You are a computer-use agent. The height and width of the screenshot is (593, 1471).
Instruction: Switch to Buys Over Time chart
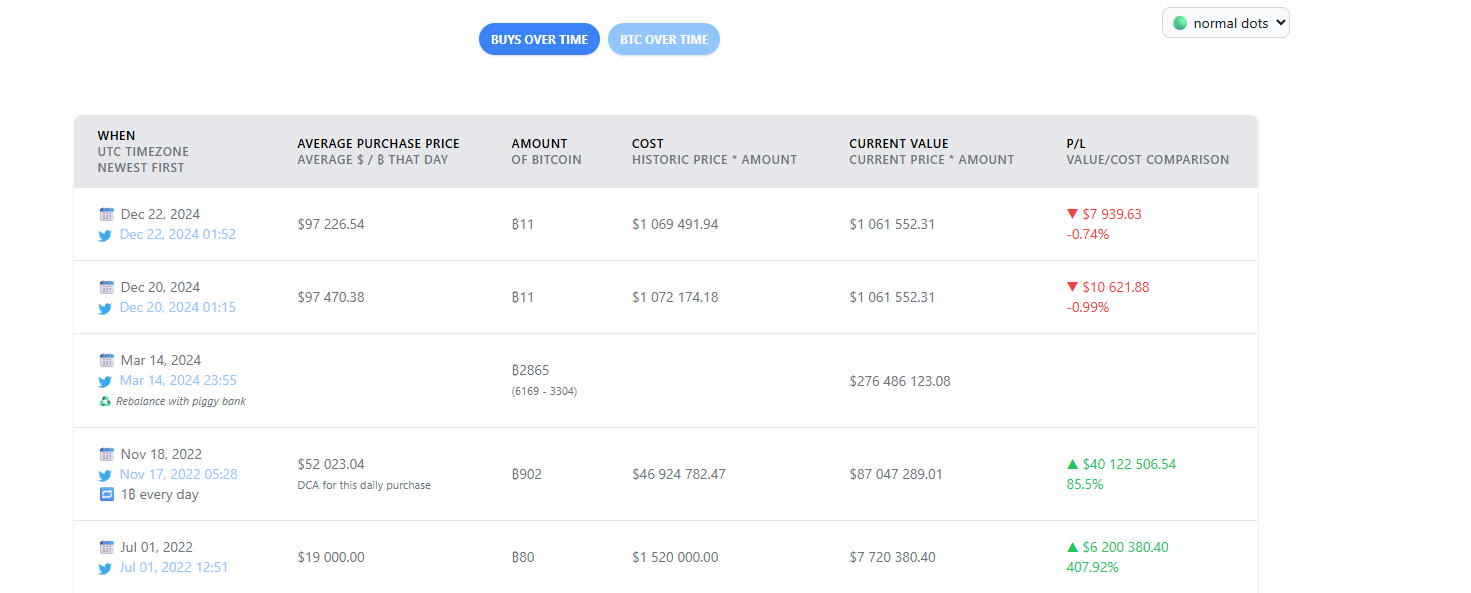539,40
